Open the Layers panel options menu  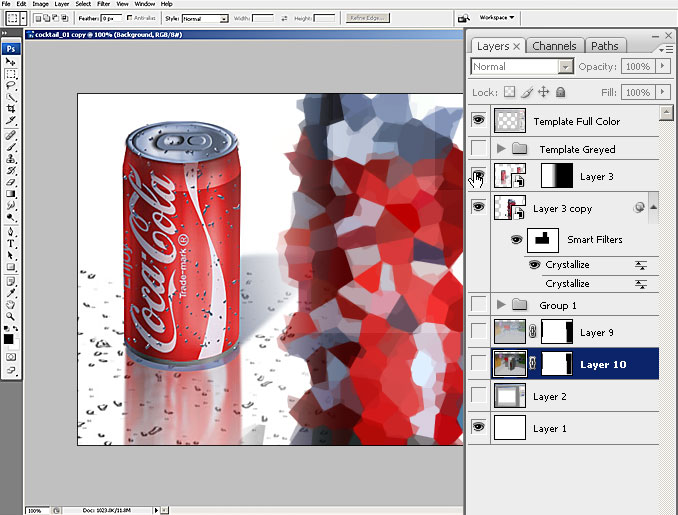click(x=666, y=50)
